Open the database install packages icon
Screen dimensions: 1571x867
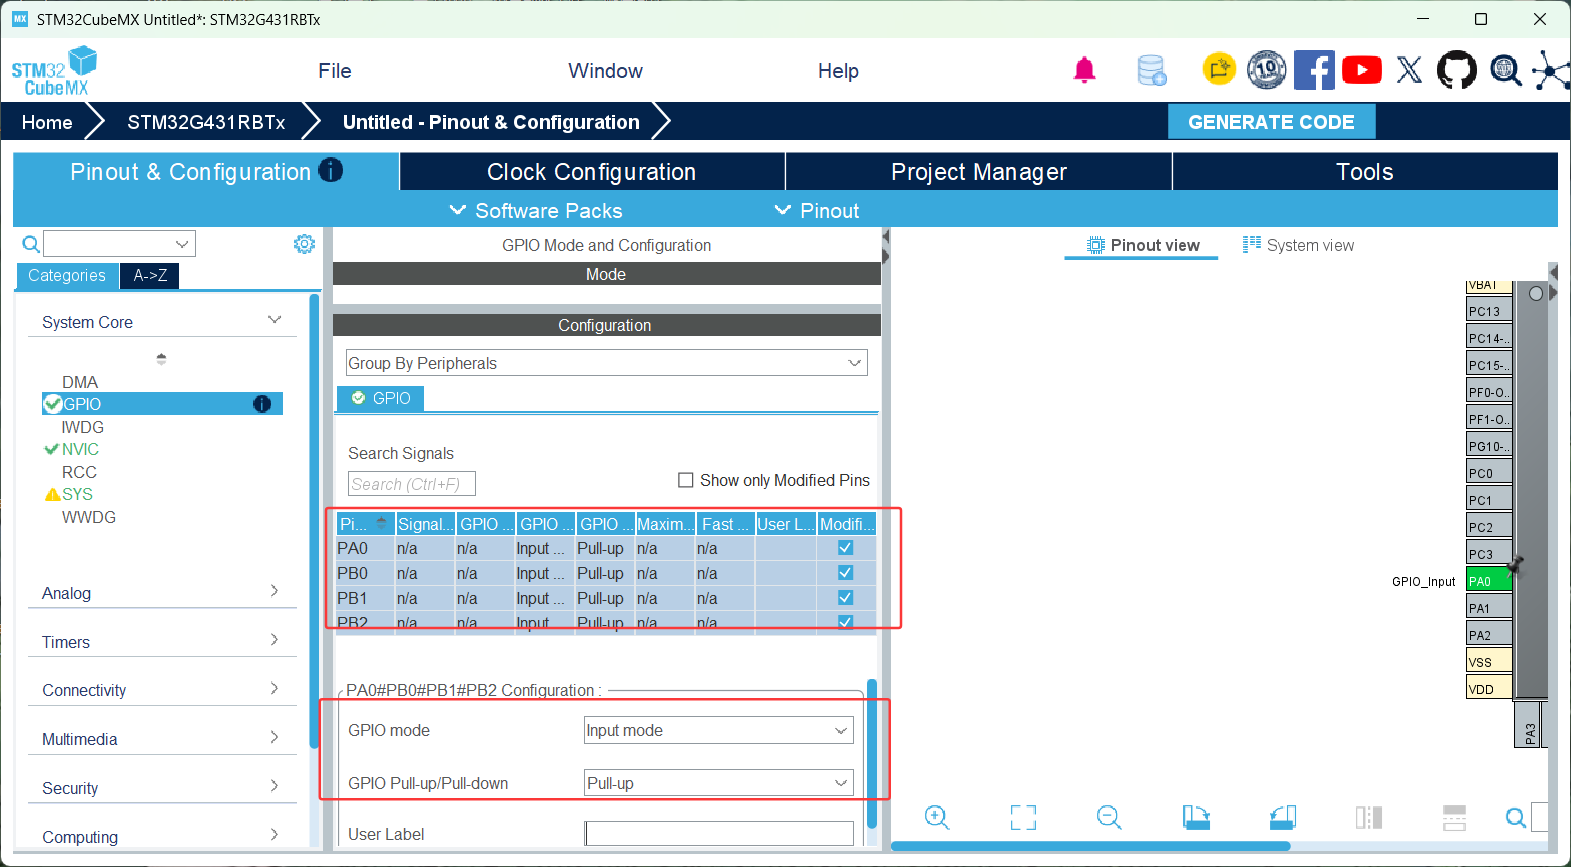[x=1152, y=70]
